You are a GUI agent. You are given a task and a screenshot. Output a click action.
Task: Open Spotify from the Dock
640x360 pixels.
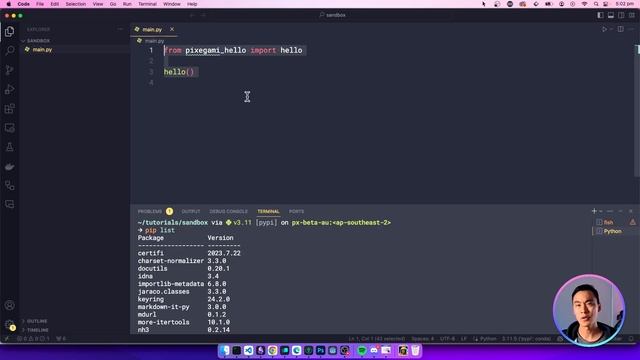[x=362, y=350]
